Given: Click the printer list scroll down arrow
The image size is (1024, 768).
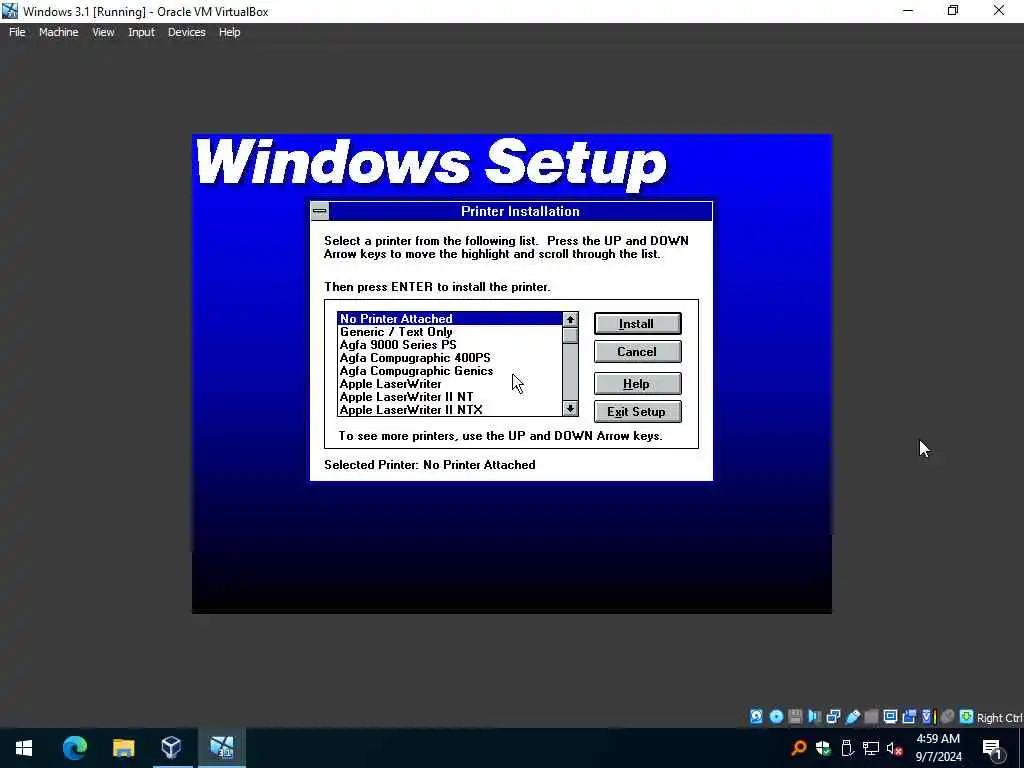Looking at the screenshot, I should [570, 409].
